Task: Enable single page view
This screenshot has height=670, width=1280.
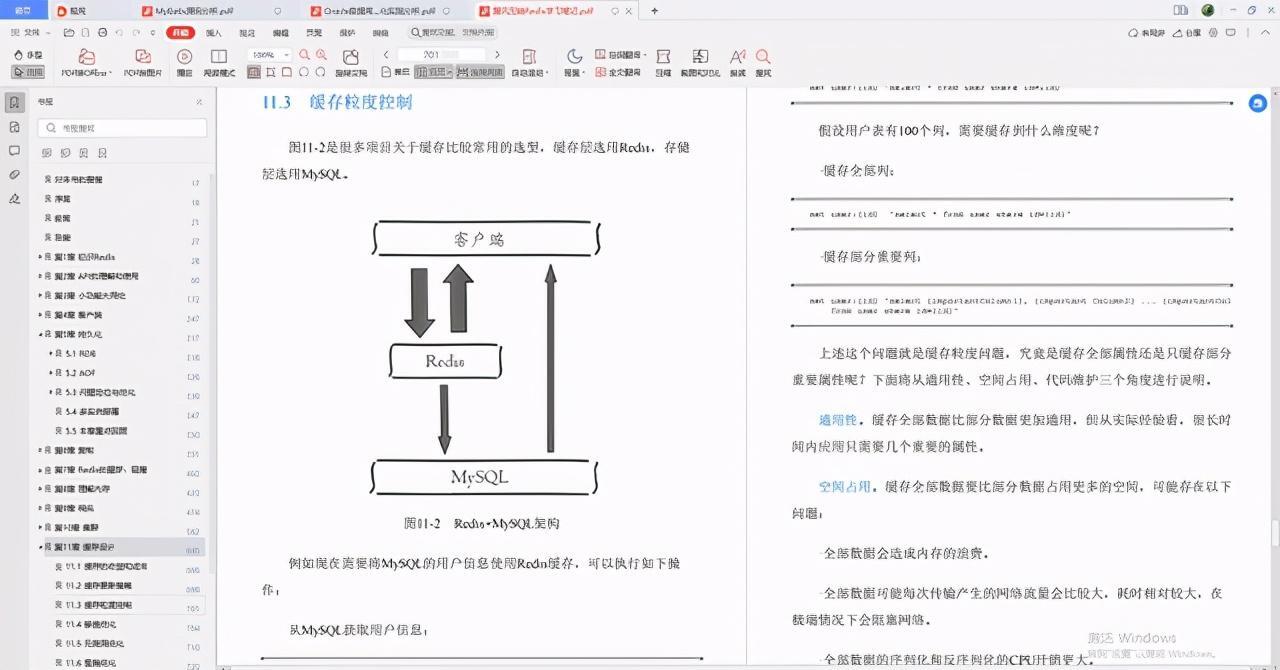Action: (397, 72)
